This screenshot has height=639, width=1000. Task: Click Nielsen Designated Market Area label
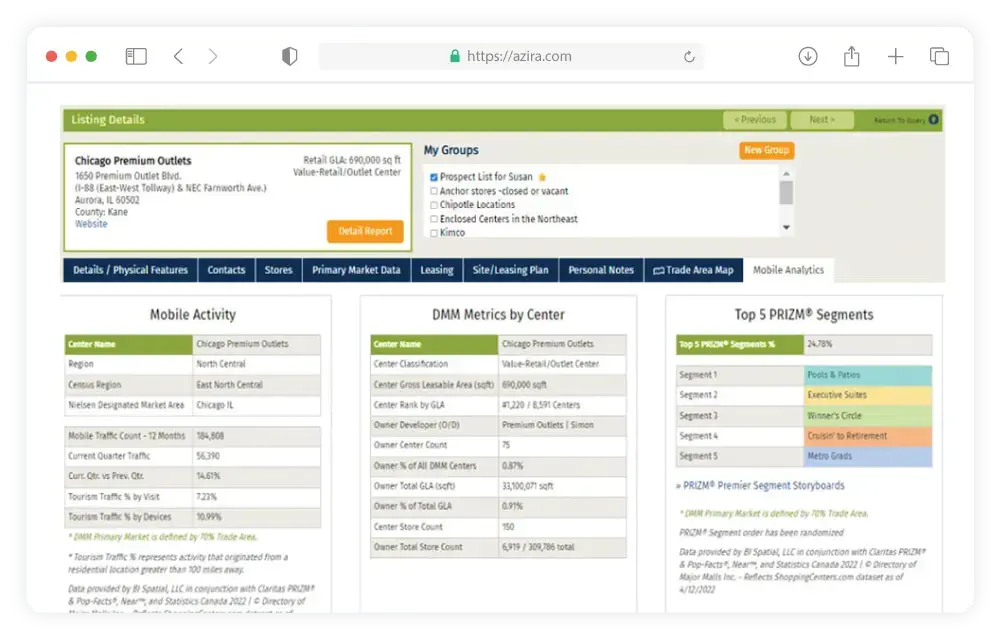point(126,405)
